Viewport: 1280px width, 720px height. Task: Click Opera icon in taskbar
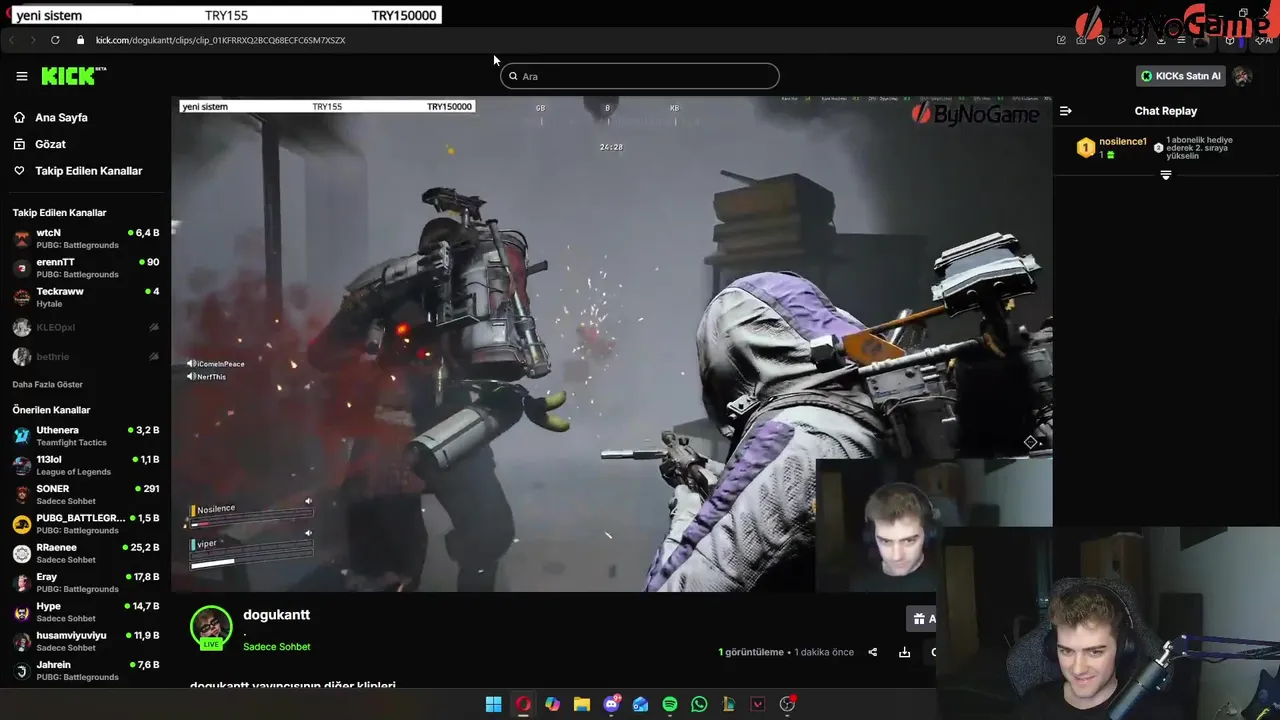click(523, 704)
